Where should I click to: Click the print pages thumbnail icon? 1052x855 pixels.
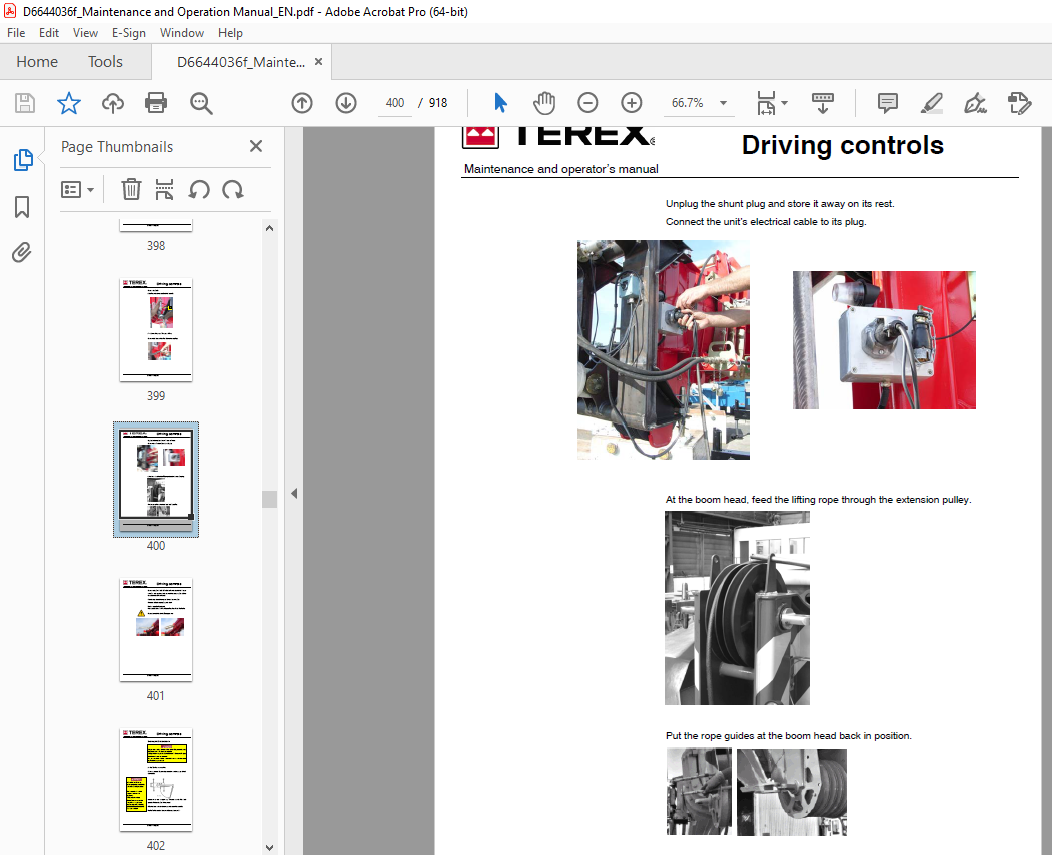pyautogui.click(x=164, y=189)
